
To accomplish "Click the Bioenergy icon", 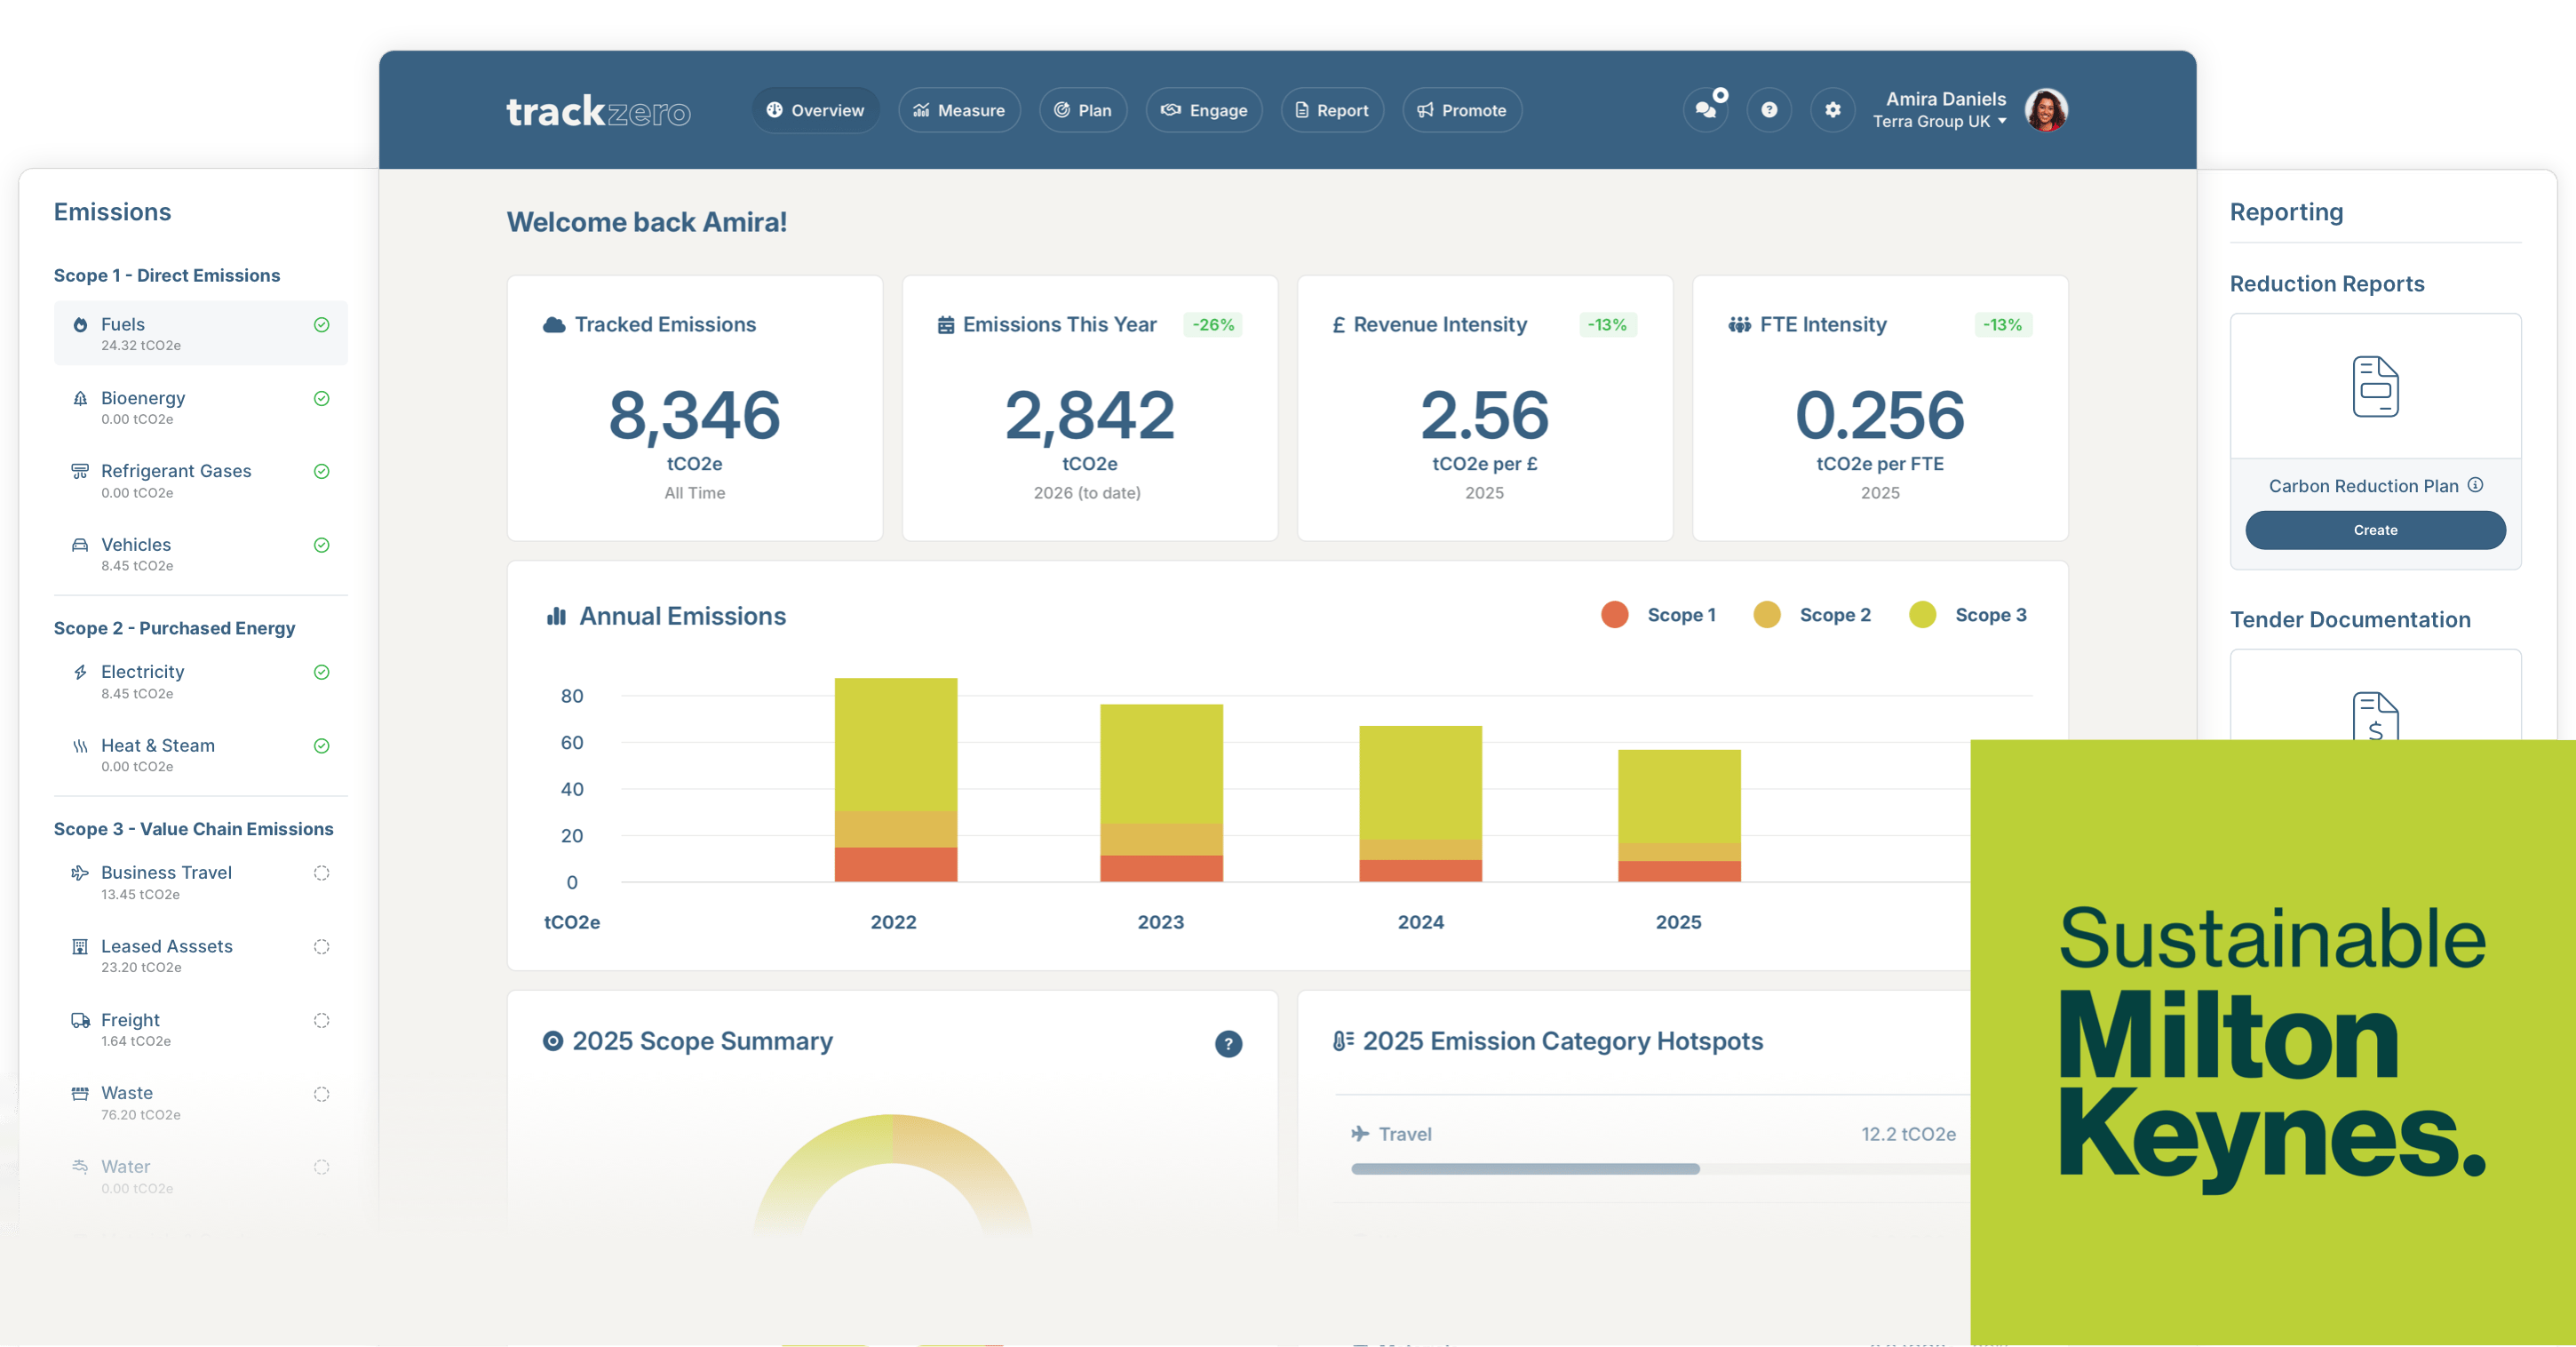I will tap(80, 398).
